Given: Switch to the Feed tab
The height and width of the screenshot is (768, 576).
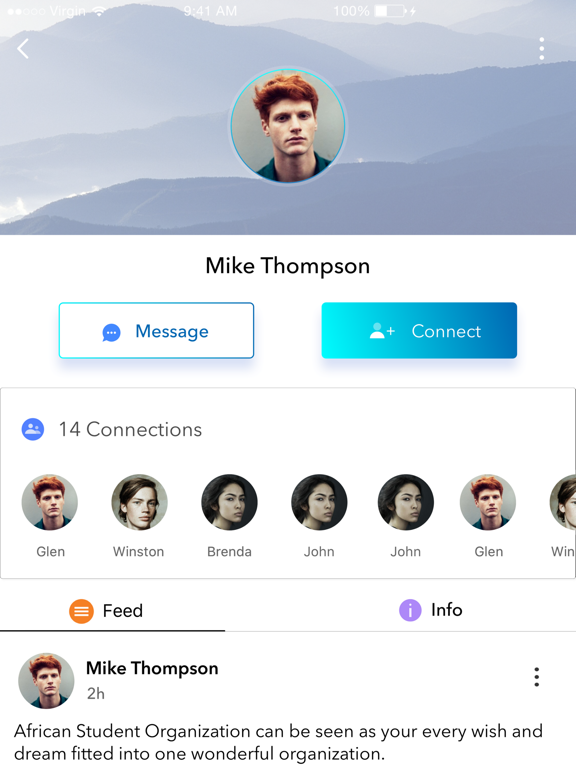Looking at the screenshot, I should [112, 611].
